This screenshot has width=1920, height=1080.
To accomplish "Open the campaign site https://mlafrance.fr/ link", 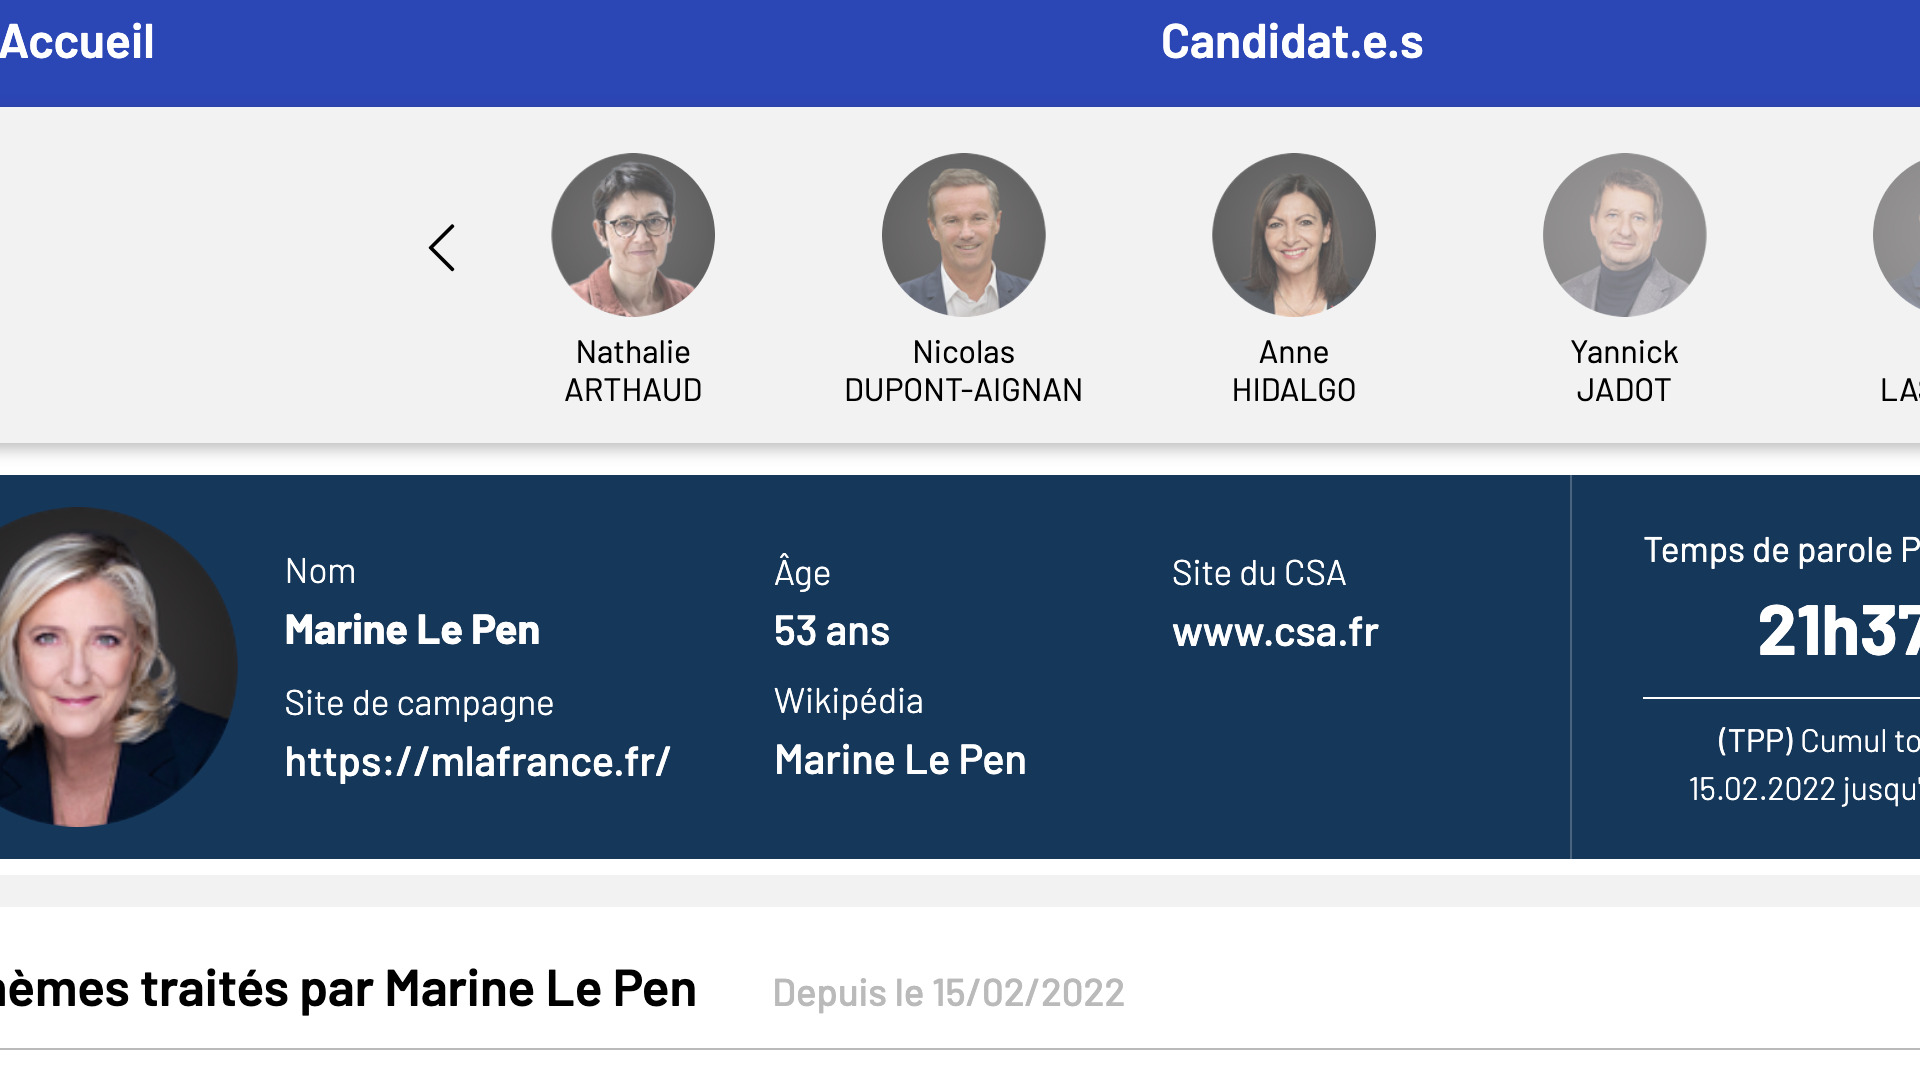I will pyautogui.click(x=478, y=762).
